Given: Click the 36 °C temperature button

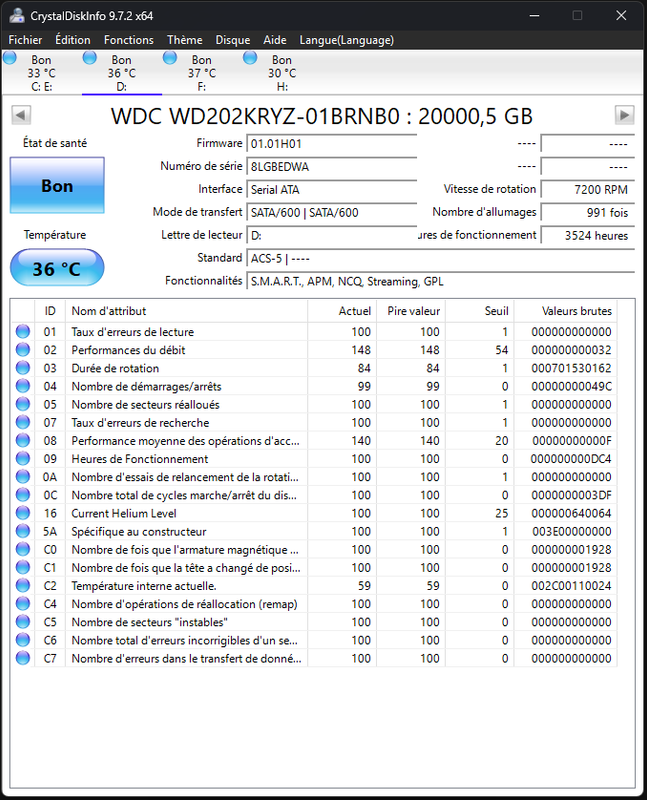Looking at the screenshot, I should (x=57, y=267).
